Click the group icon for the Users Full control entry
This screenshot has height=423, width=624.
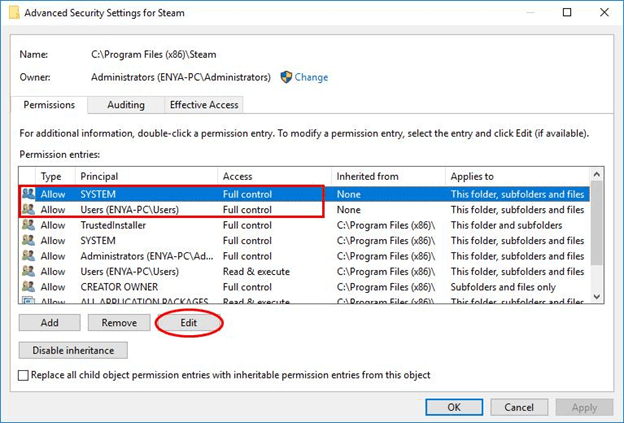pos(28,209)
